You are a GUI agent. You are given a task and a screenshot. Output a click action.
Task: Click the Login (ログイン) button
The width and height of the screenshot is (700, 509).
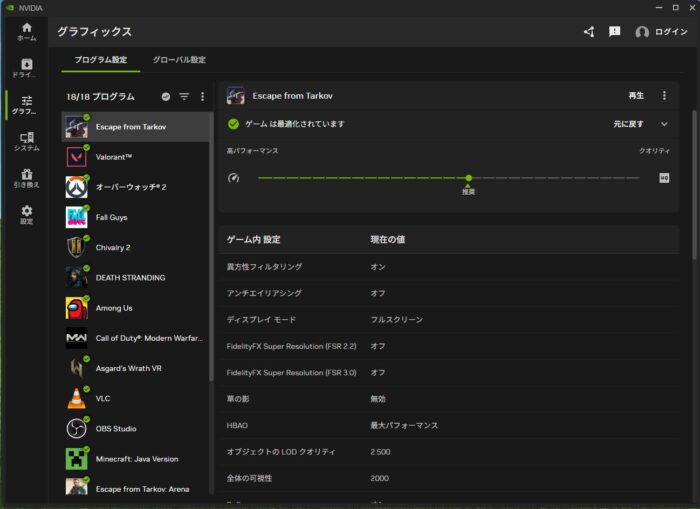671,32
